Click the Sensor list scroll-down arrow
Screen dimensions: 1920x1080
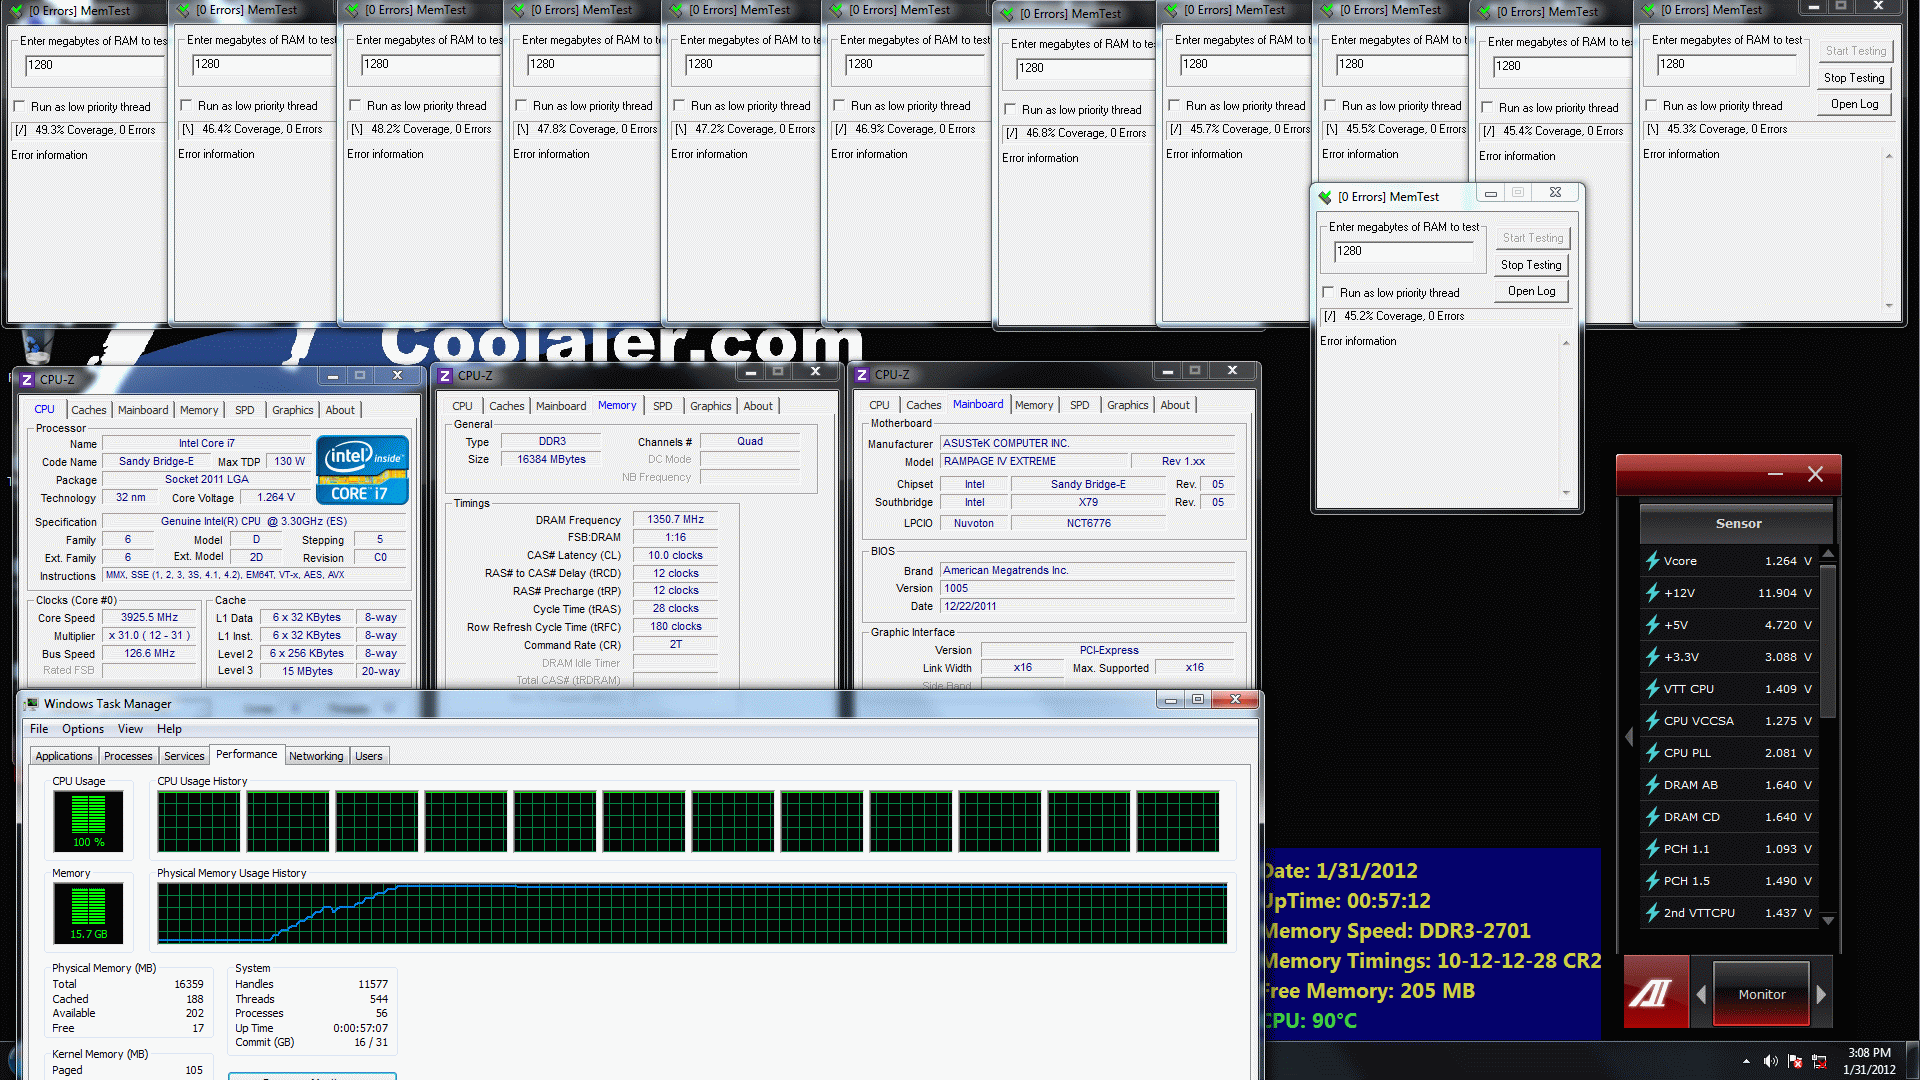click(x=1828, y=920)
